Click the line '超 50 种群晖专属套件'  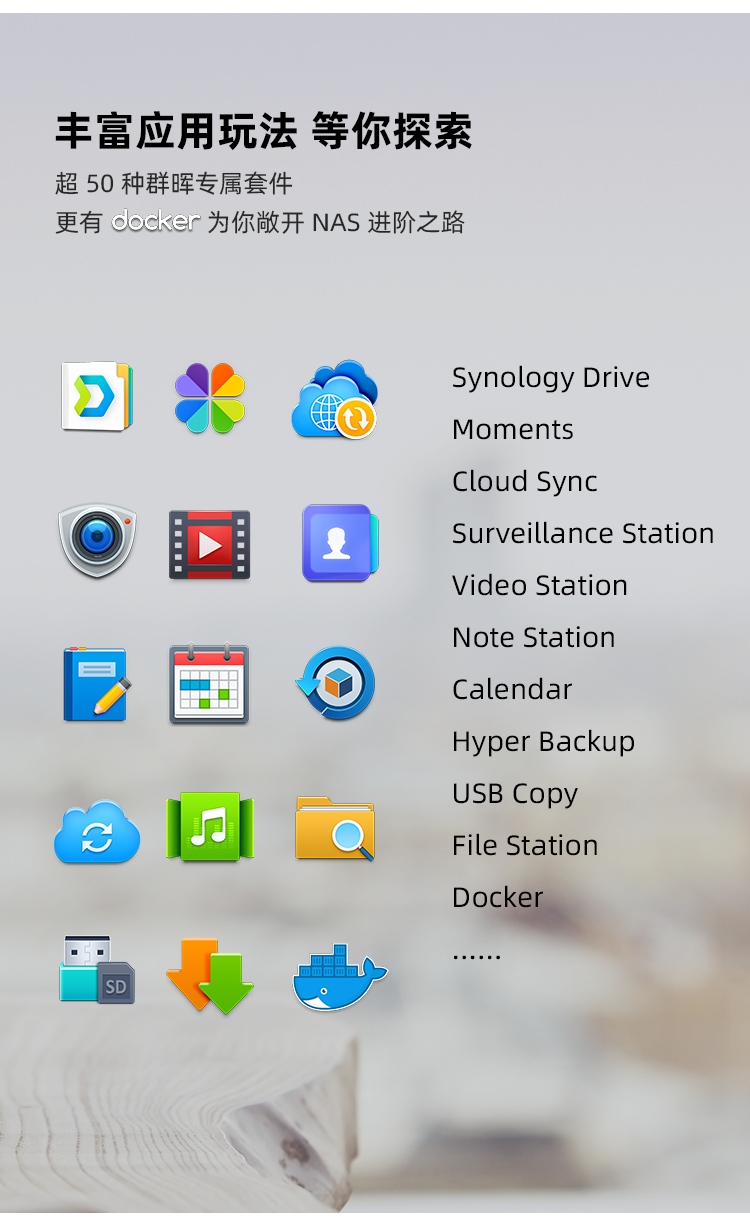(x=174, y=183)
